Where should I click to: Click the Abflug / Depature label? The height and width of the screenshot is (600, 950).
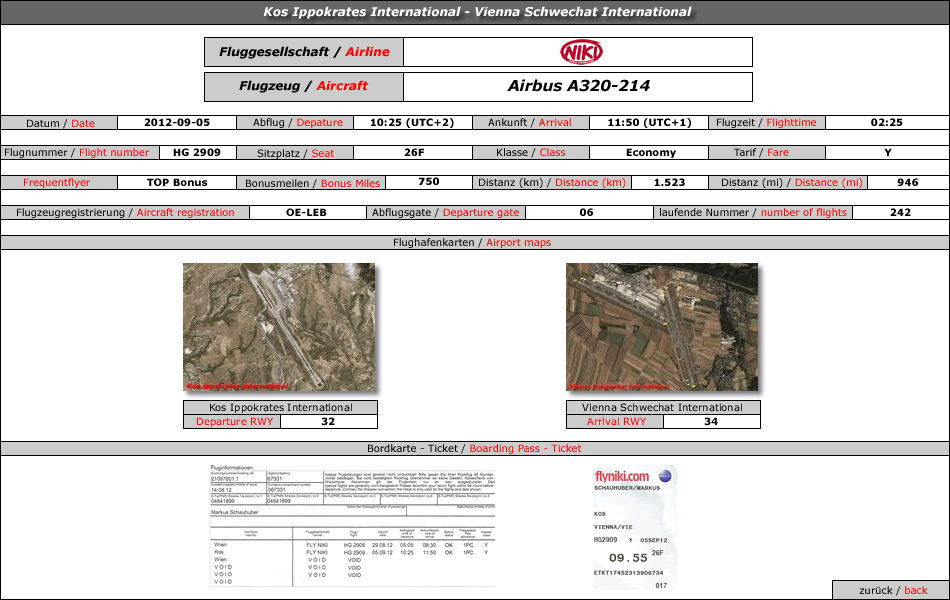[x=296, y=122]
